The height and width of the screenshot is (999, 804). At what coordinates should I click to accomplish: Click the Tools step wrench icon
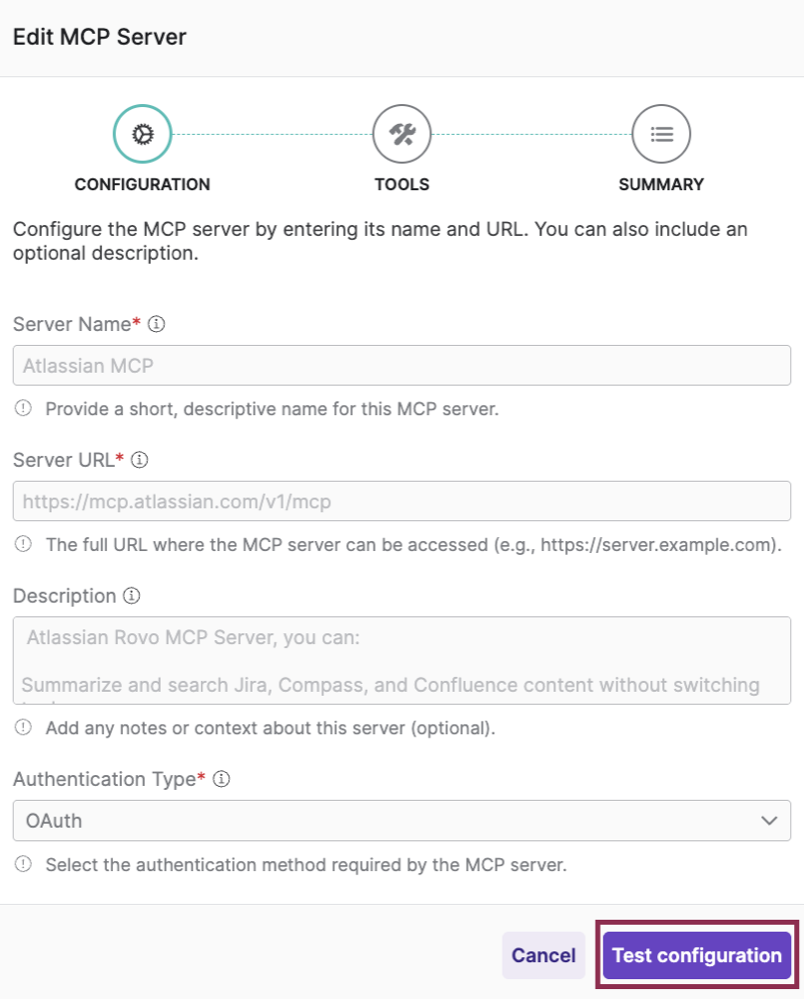click(x=402, y=133)
